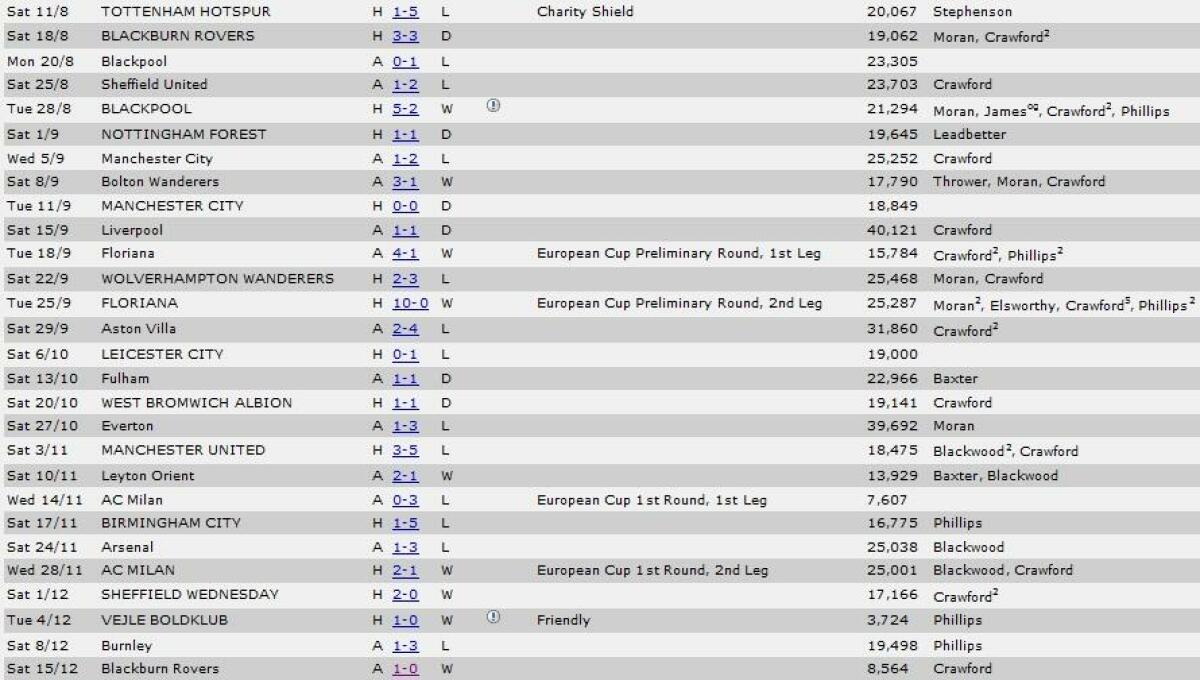The image size is (1200, 680).
Task: Open the 3-1 score at Bolton Wanderers
Action: tap(405, 182)
